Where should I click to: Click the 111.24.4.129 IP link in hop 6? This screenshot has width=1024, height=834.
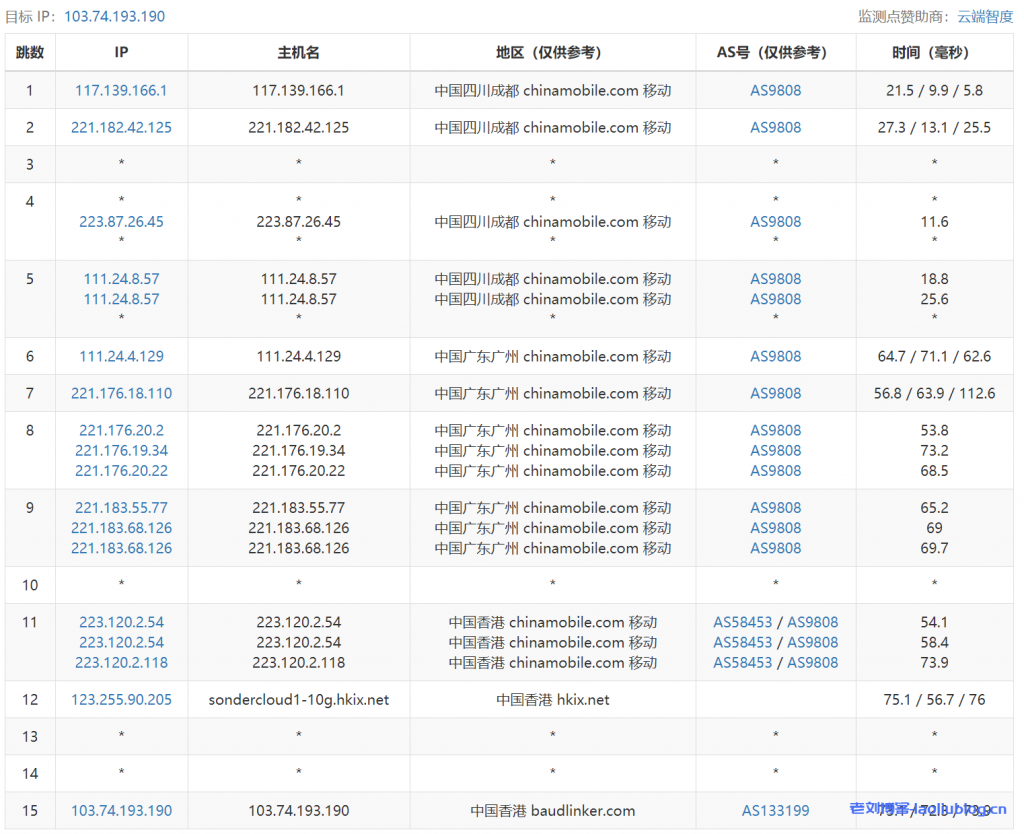point(121,356)
